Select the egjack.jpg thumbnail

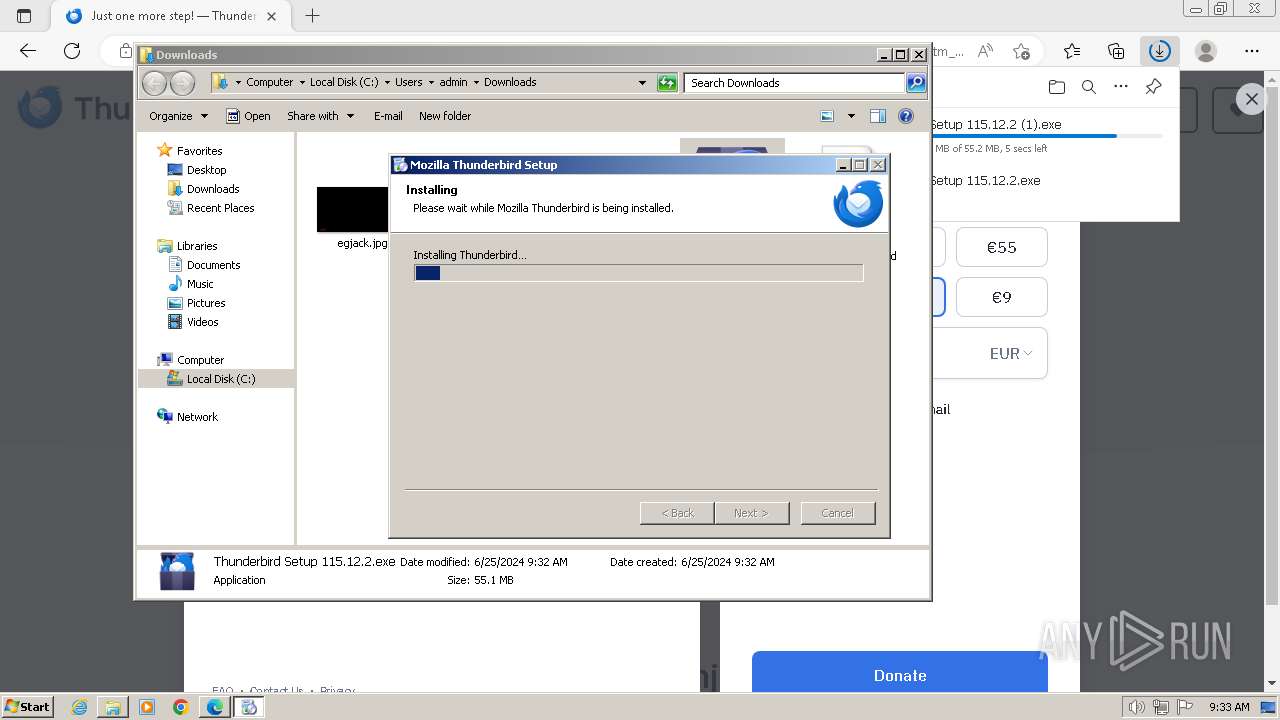click(353, 209)
